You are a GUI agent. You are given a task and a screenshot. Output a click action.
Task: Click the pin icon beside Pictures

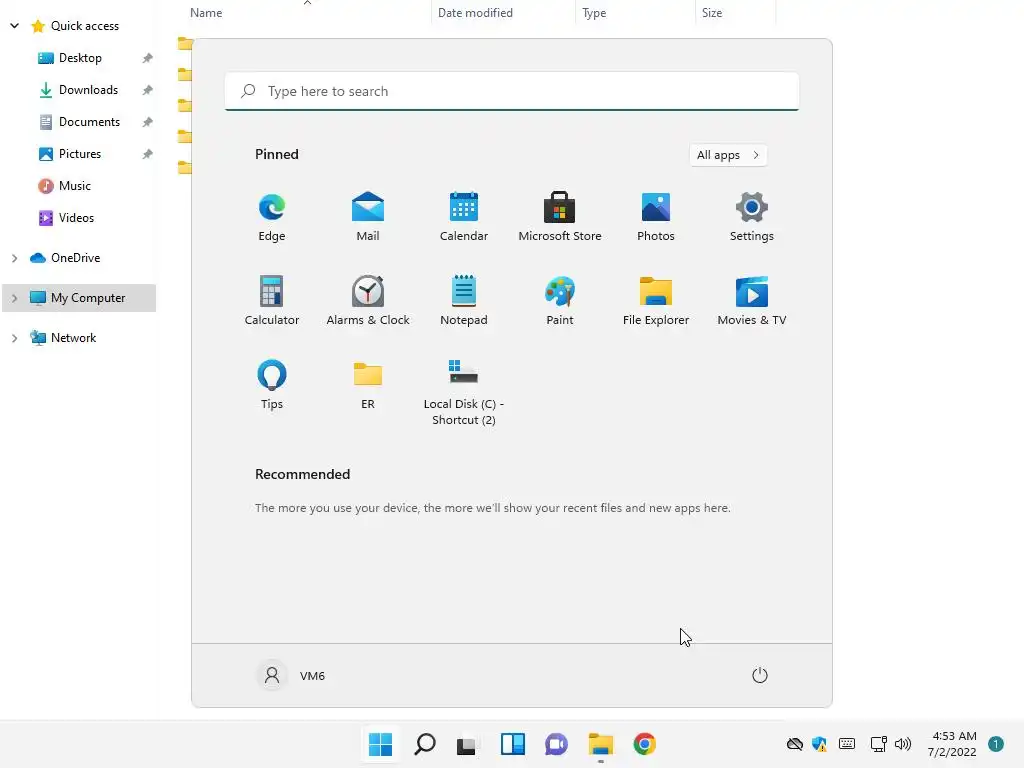(x=148, y=154)
